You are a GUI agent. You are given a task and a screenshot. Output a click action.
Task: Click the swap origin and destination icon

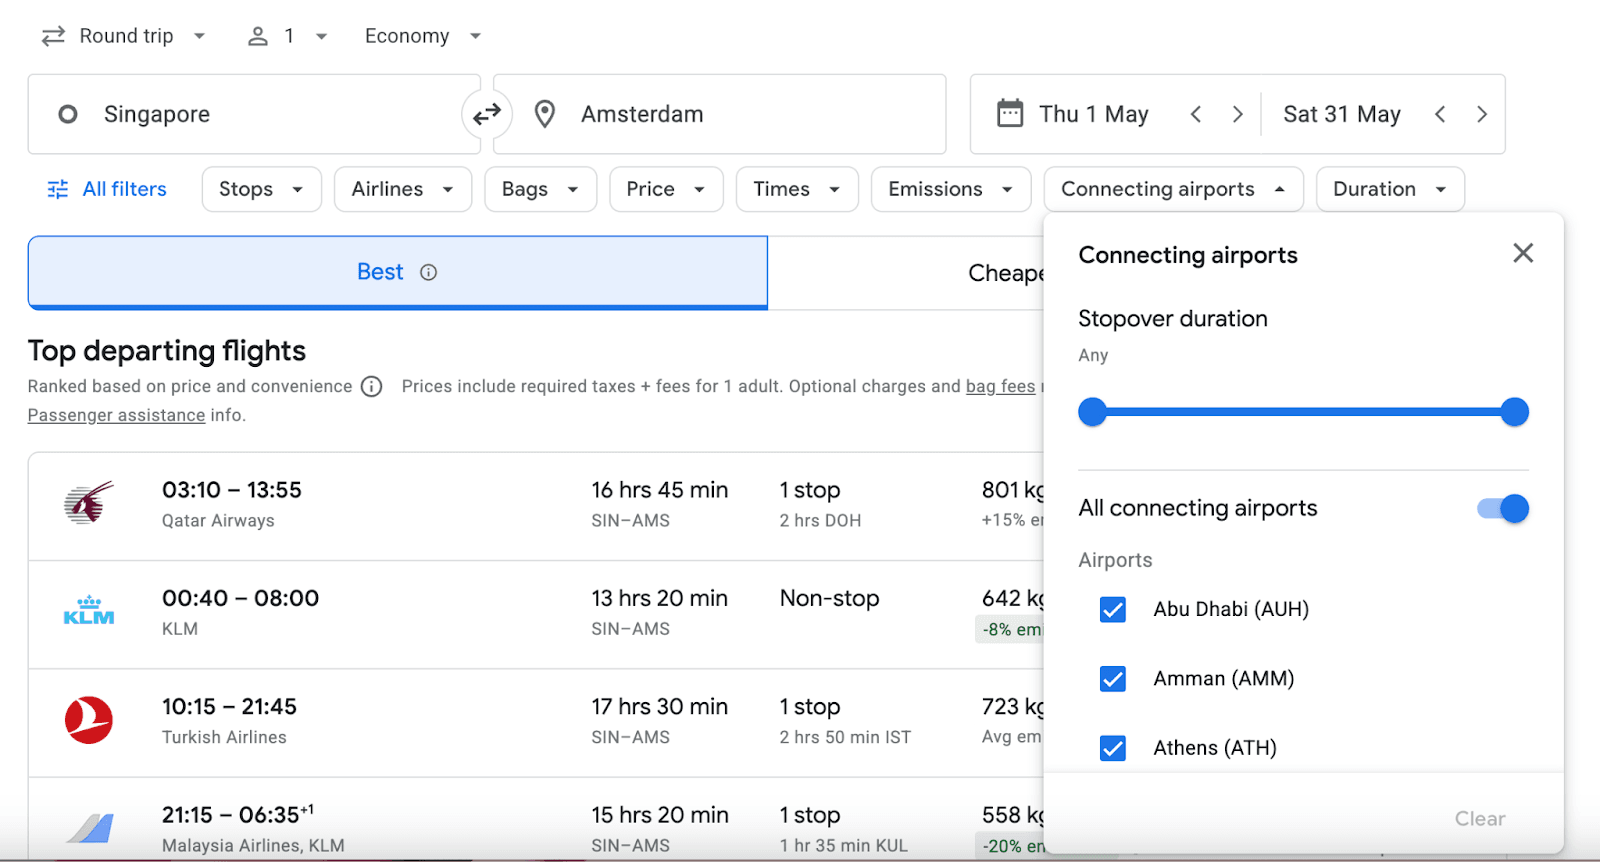[x=487, y=115]
